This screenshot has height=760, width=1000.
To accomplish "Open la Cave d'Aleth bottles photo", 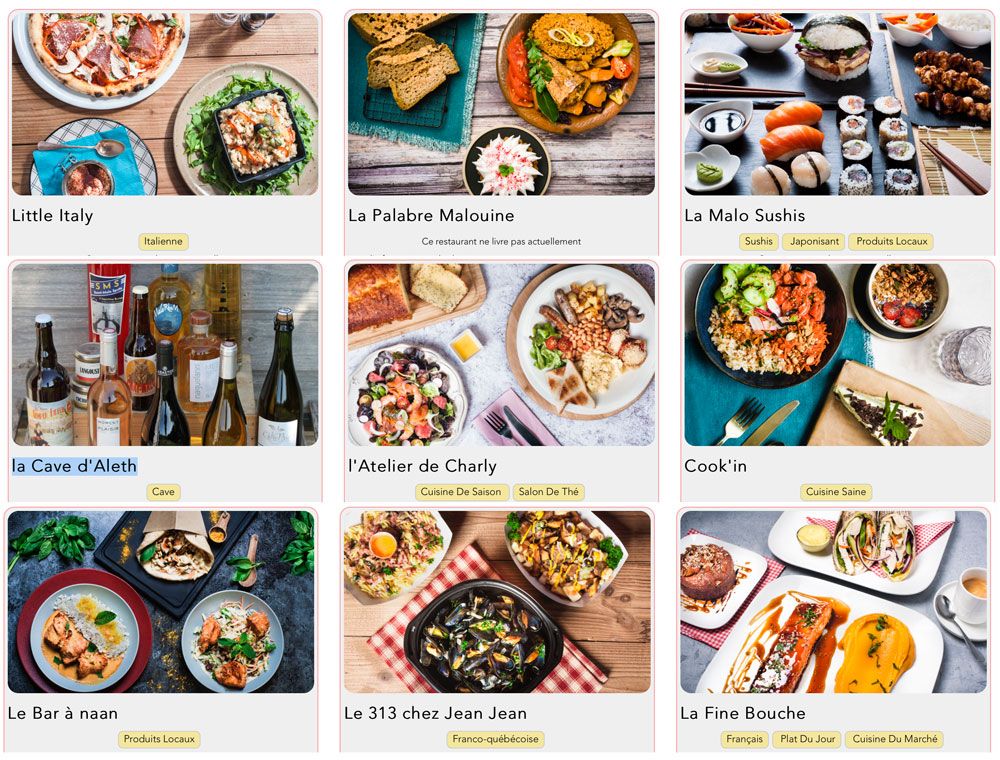I will pos(165,354).
